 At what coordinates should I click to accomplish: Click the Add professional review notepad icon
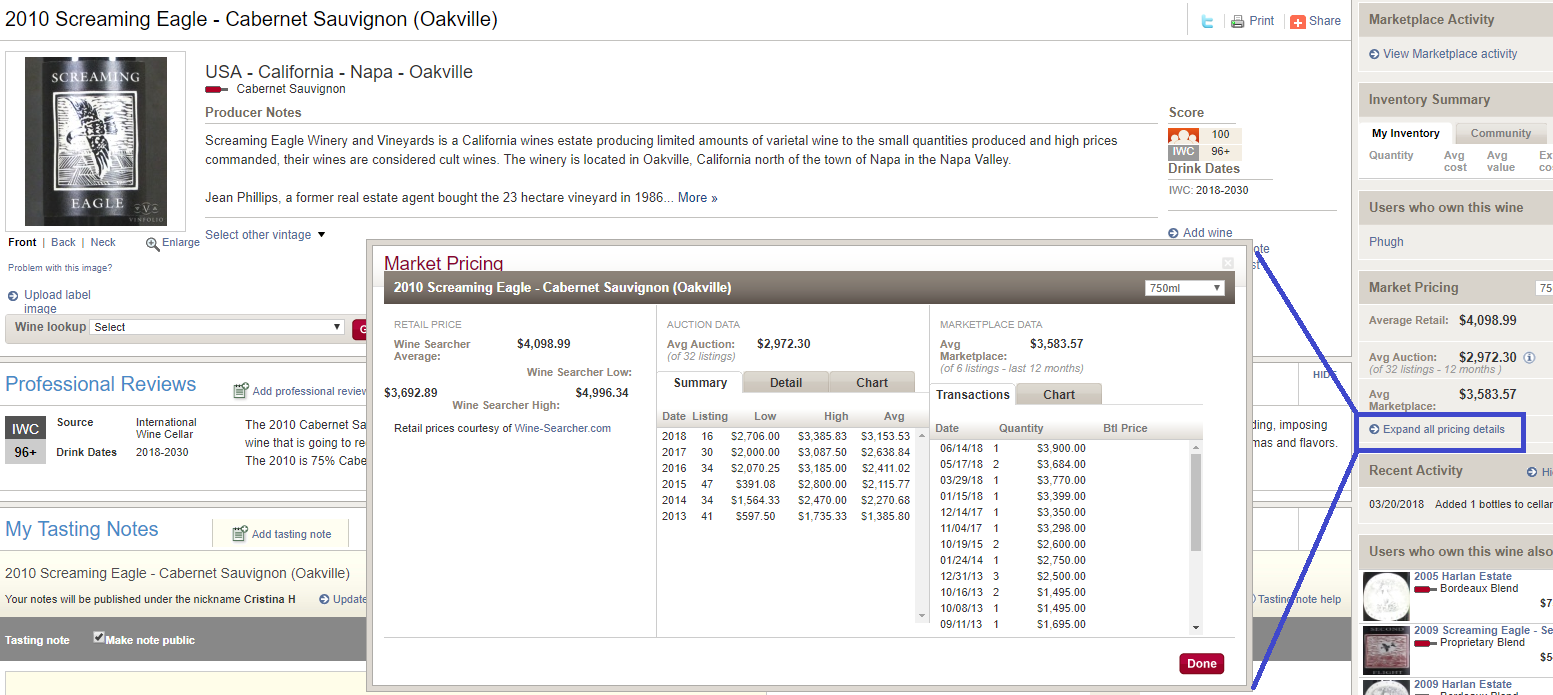pyautogui.click(x=240, y=391)
